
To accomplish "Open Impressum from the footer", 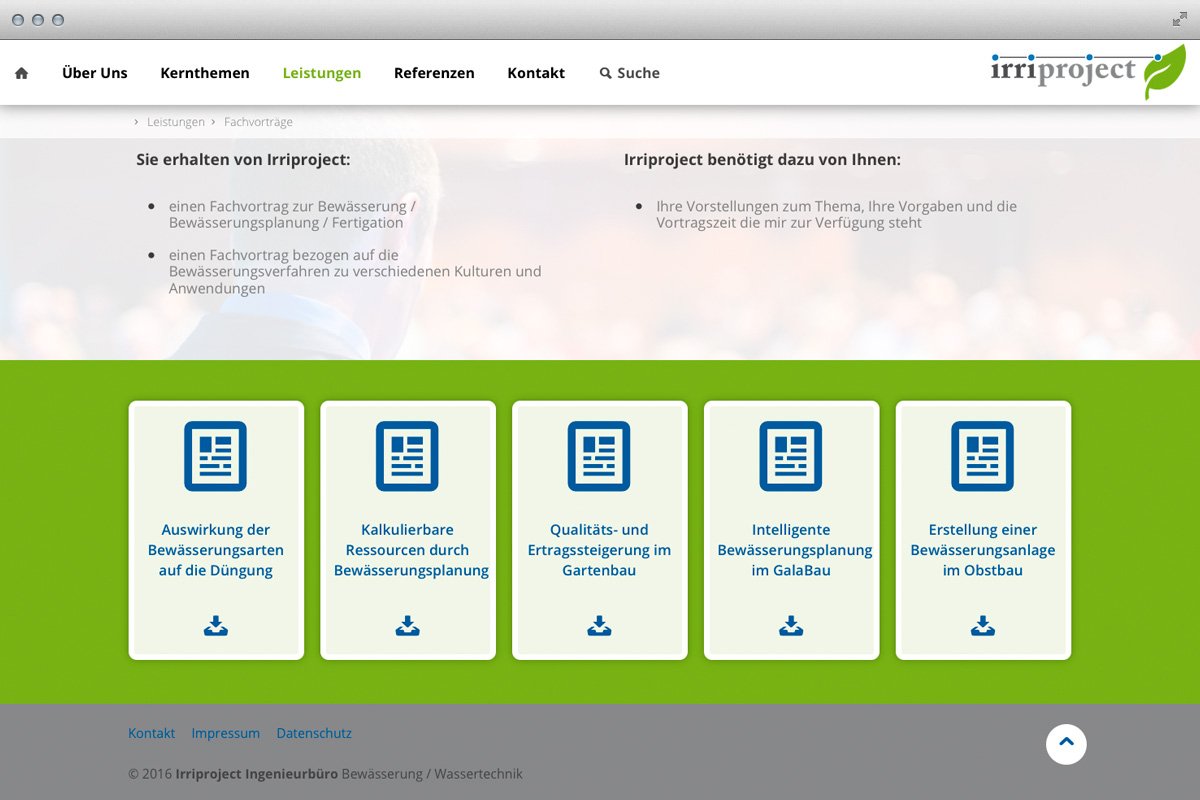I will coord(226,732).
